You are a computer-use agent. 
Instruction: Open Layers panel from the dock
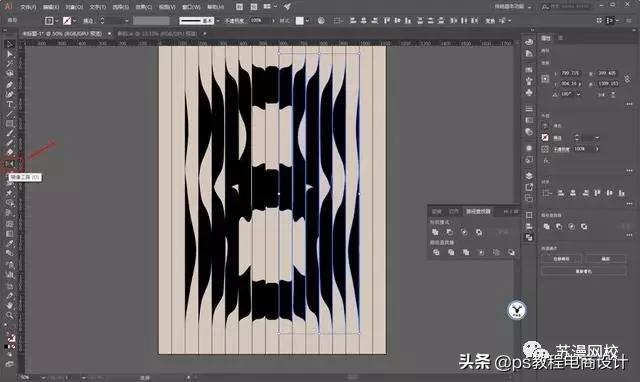529,175
